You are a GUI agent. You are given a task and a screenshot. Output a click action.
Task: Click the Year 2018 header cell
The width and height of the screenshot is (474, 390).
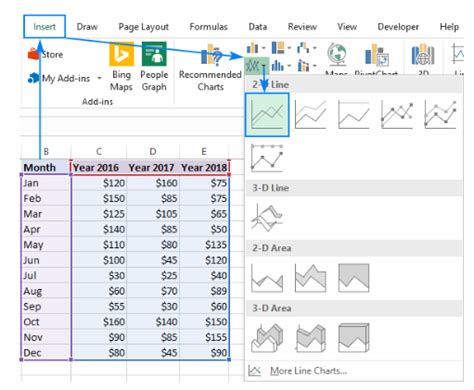pos(204,167)
